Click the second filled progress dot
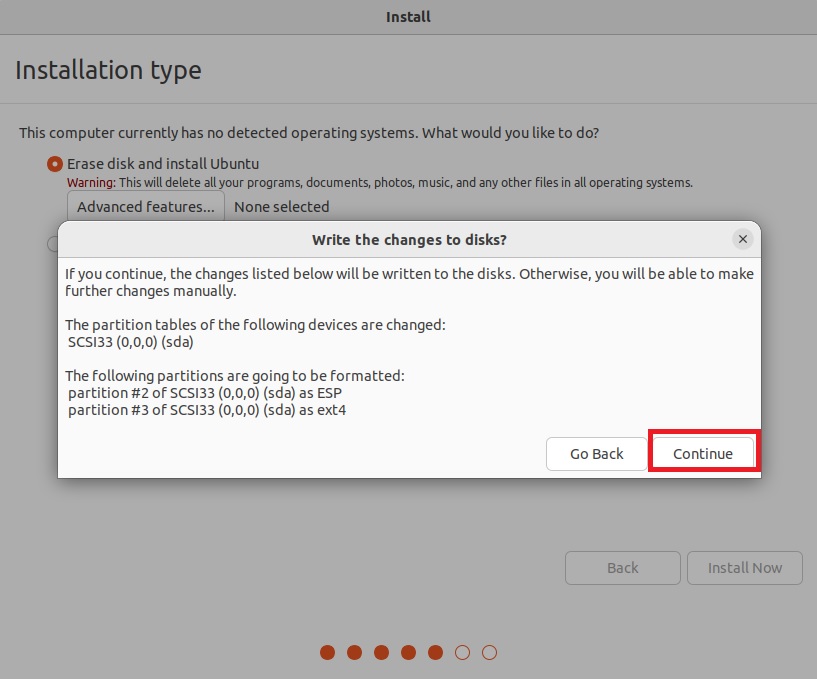The image size is (817, 679). pyautogui.click(x=354, y=652)
